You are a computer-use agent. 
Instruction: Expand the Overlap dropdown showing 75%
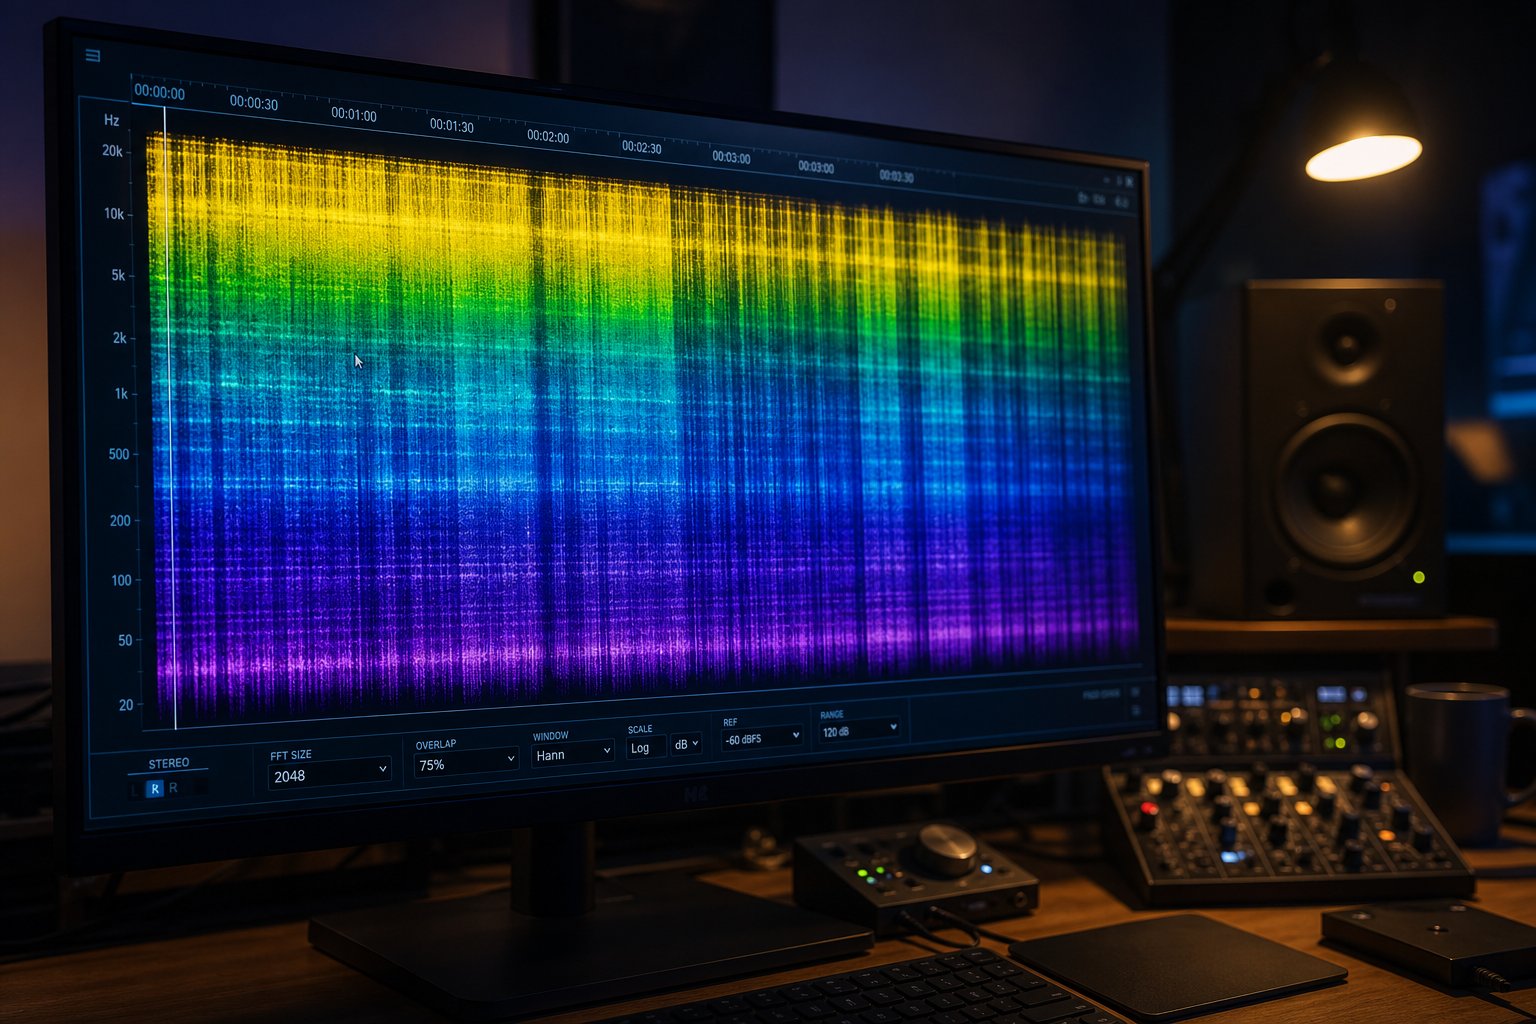(x=466, y=763)
